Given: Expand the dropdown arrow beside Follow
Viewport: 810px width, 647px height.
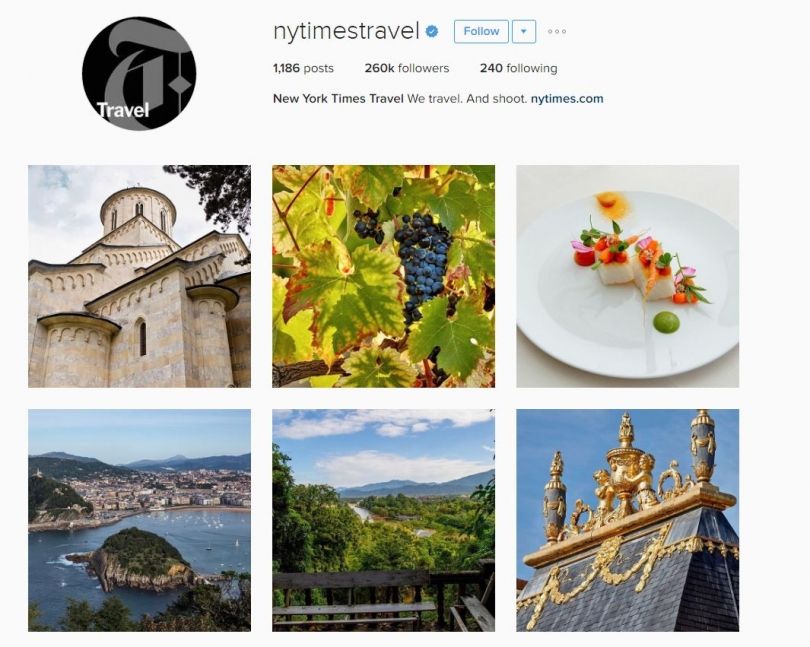Looking at the screenshot, I should point(524,32).
